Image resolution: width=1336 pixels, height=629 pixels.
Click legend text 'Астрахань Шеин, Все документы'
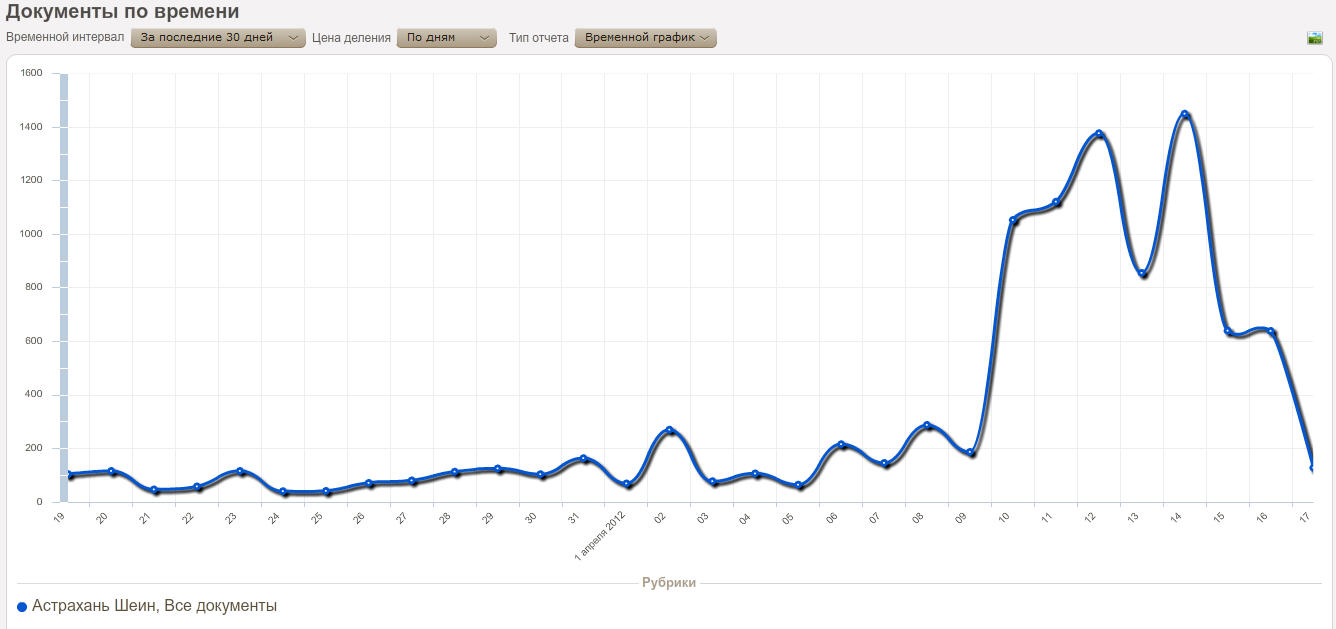(154, 606)
